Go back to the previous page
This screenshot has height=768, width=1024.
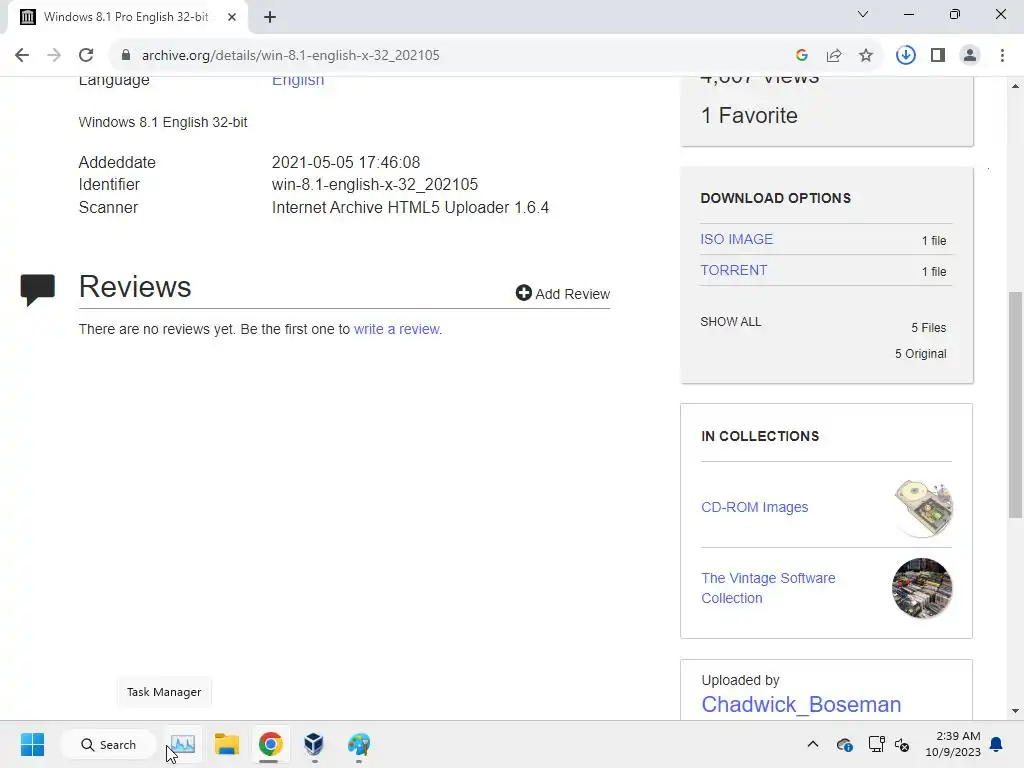tap(22, 56)
